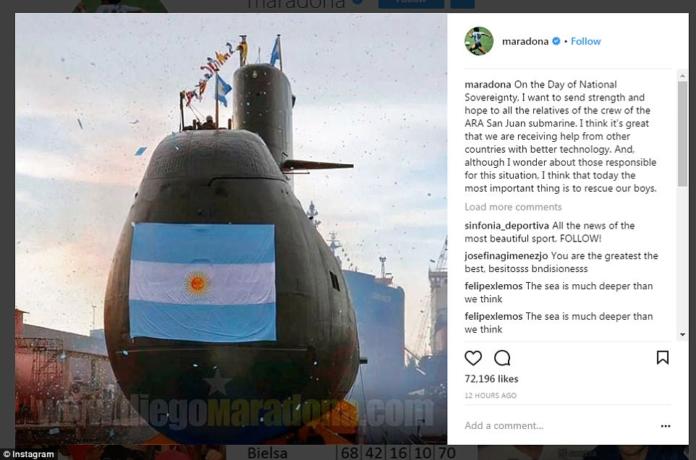Image resolution: width=696 pixels, height=460 pixels.
Task: Click the scrollbar up arrow in comments
Action: tap(682, 76)
